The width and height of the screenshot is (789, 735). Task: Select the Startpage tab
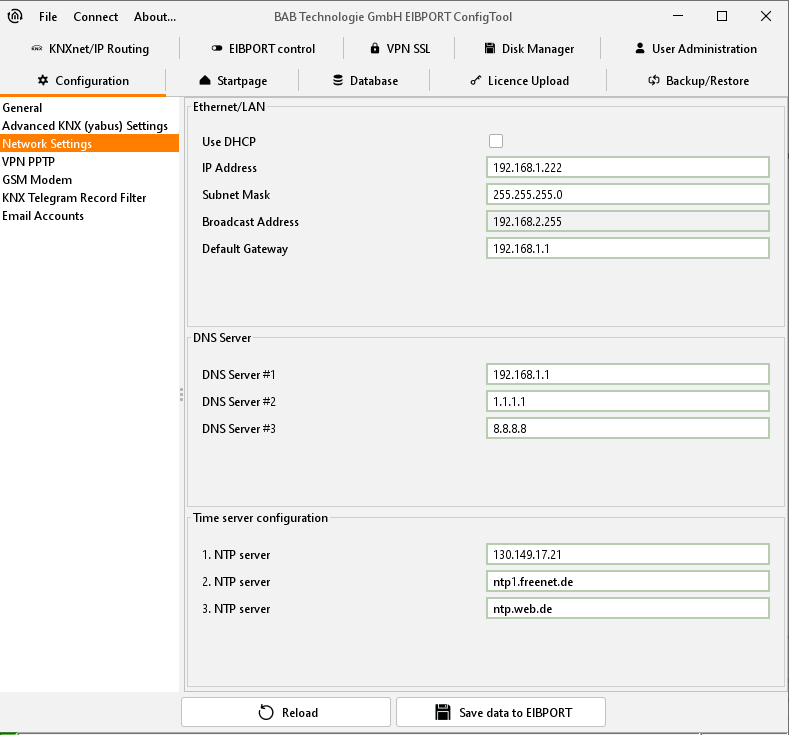click(233, 80)
